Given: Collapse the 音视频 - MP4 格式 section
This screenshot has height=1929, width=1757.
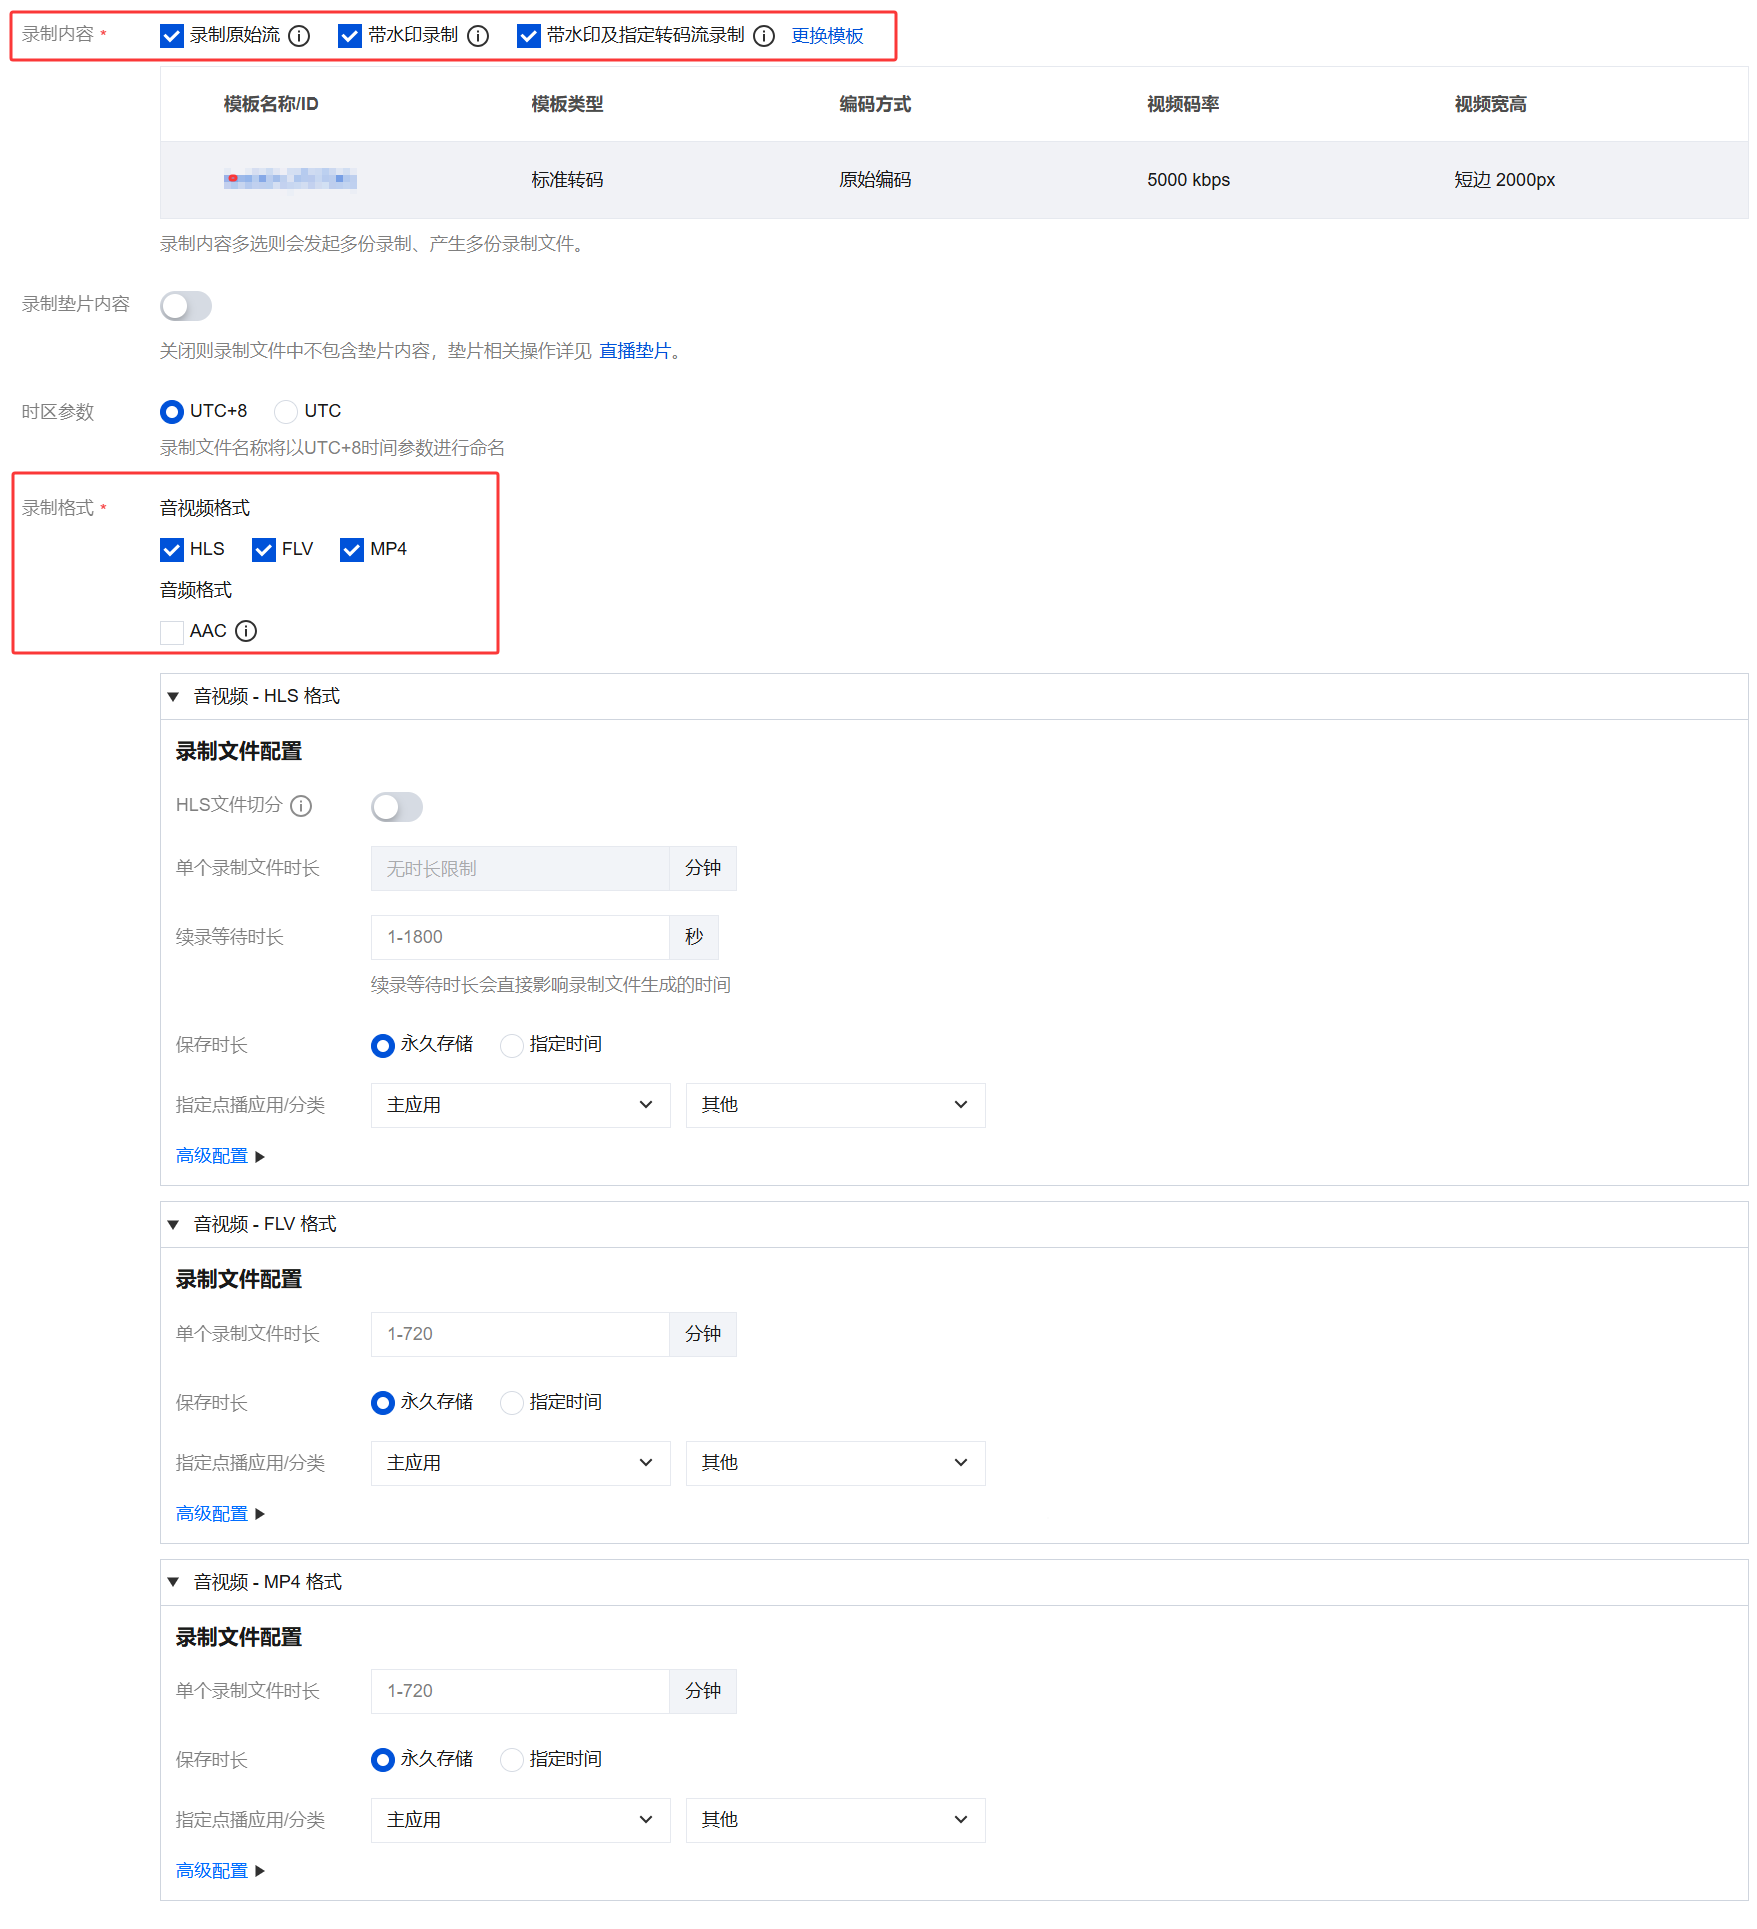Looking at the screenshot, I should (x=173, y=1582).
